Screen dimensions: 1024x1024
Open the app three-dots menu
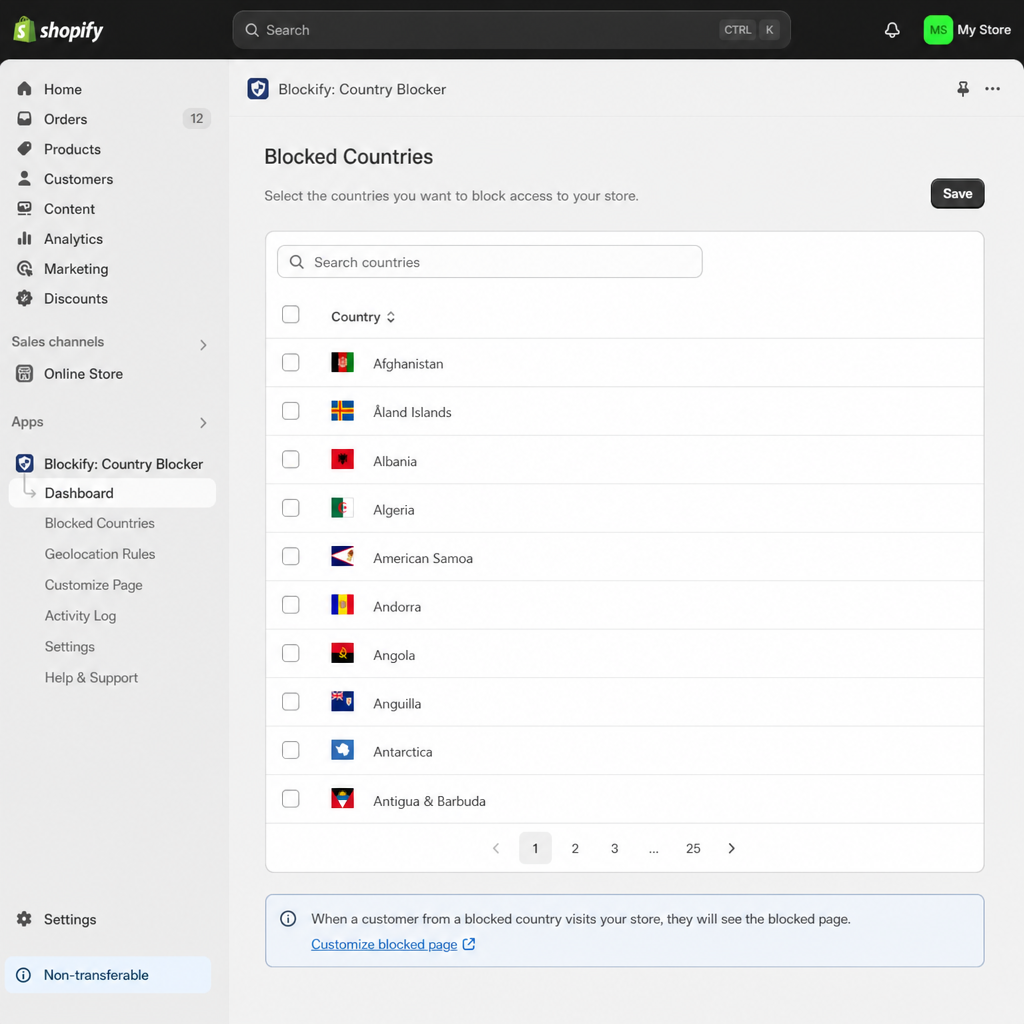pyautogui.click(x=992, y=89)
